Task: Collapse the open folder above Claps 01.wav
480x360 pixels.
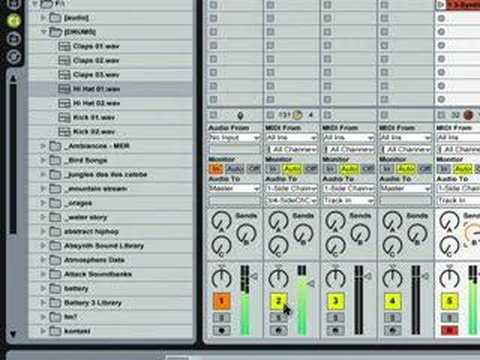Action: [43, 32]
